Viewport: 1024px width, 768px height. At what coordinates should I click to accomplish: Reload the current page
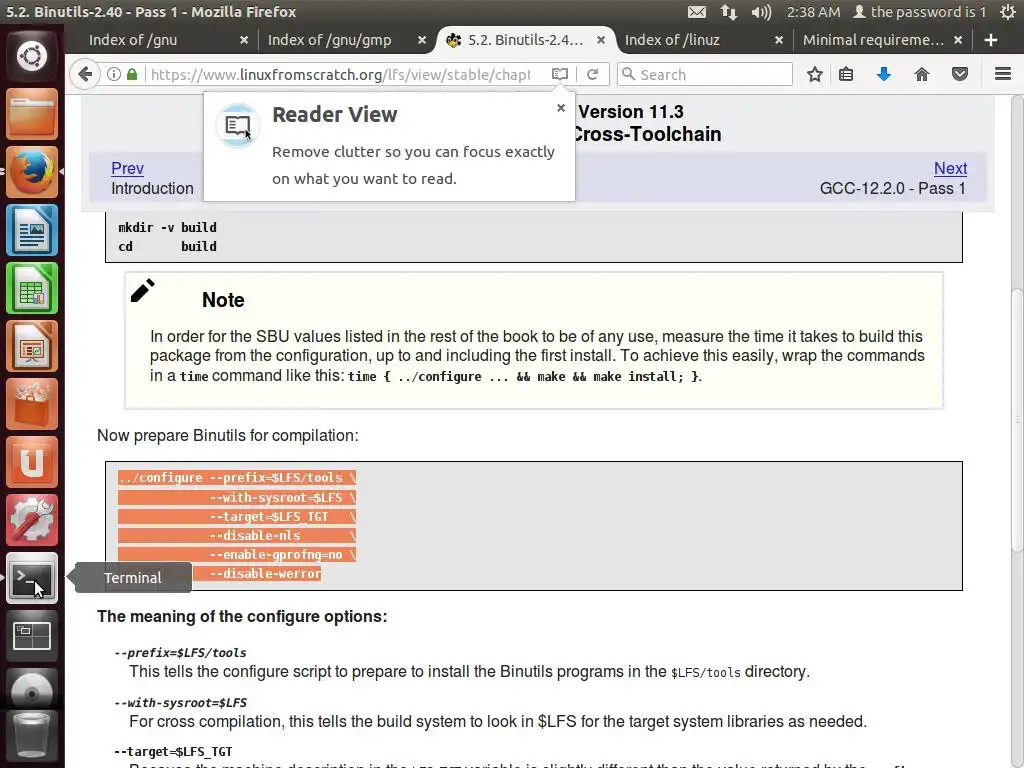pos(592,74)
